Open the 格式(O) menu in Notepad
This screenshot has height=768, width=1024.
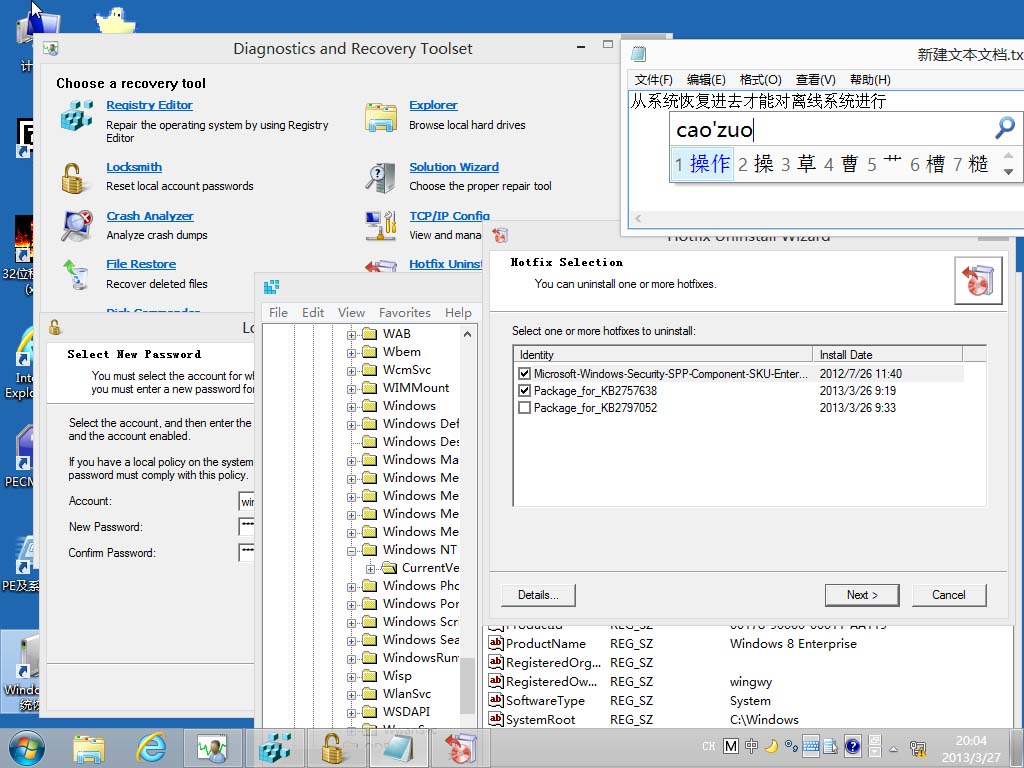[760, 80]
